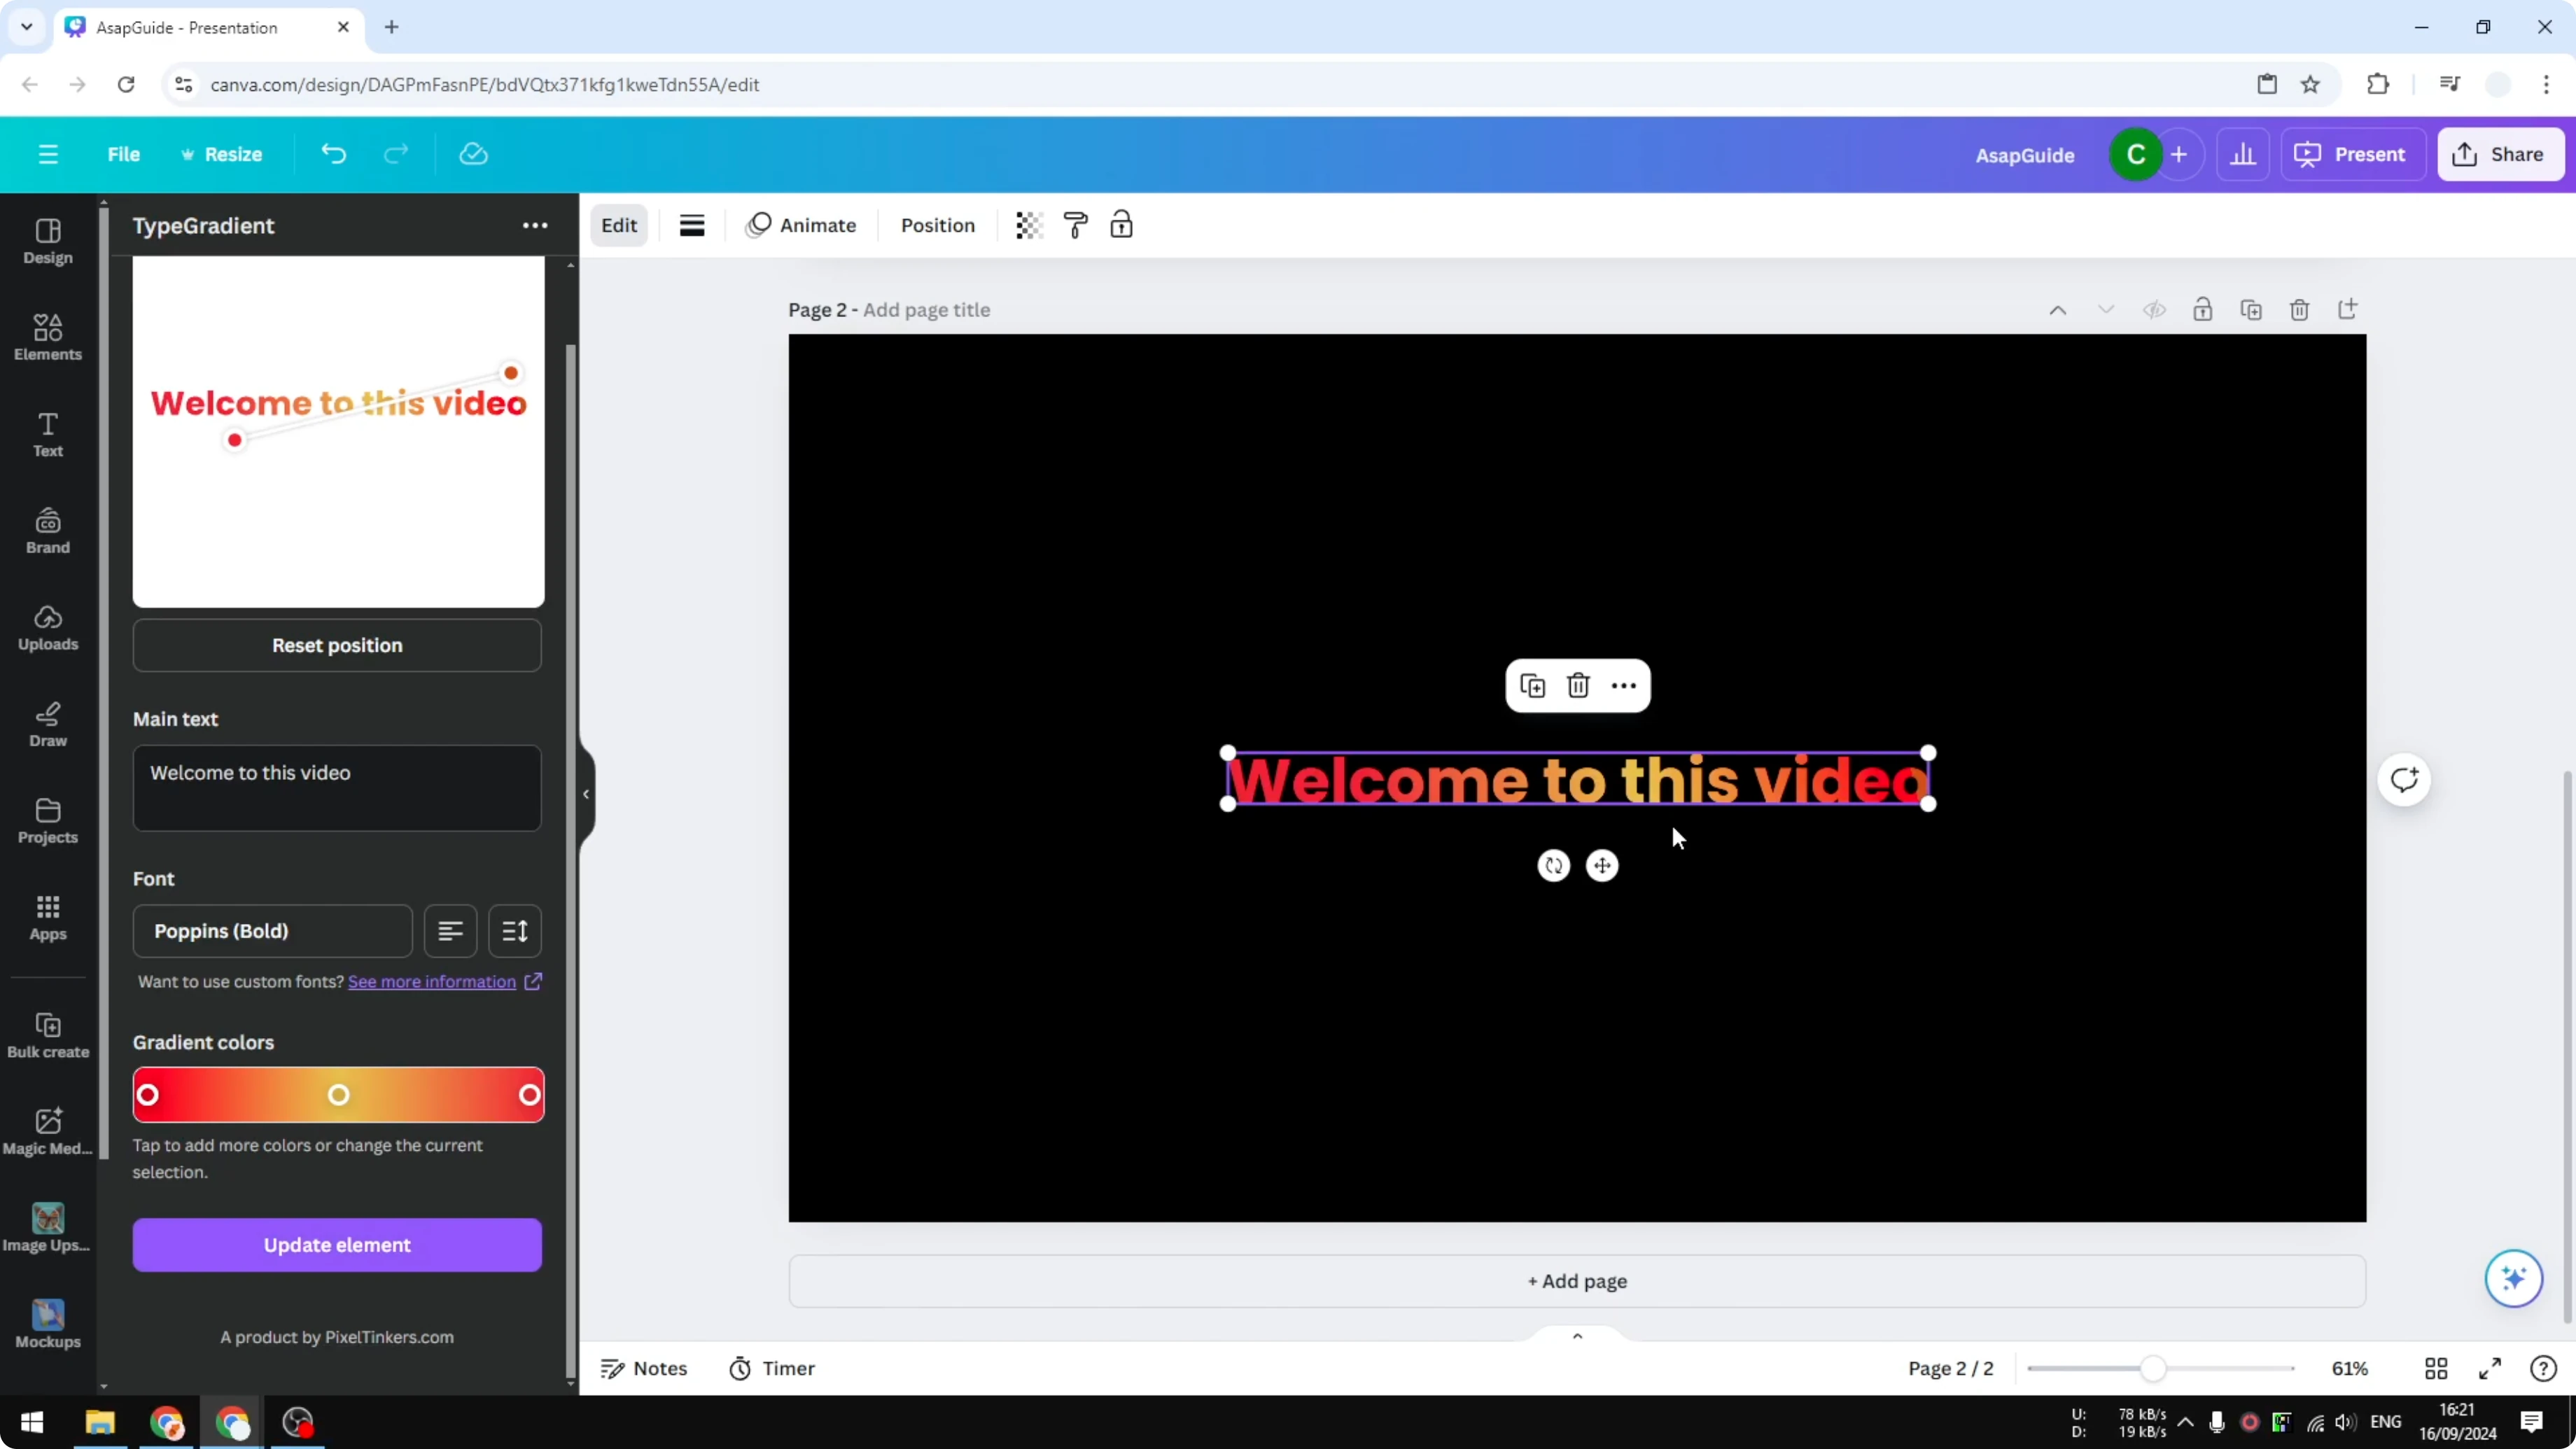
Task: Click the move handle below text
Action: (x=1602, y=866)
